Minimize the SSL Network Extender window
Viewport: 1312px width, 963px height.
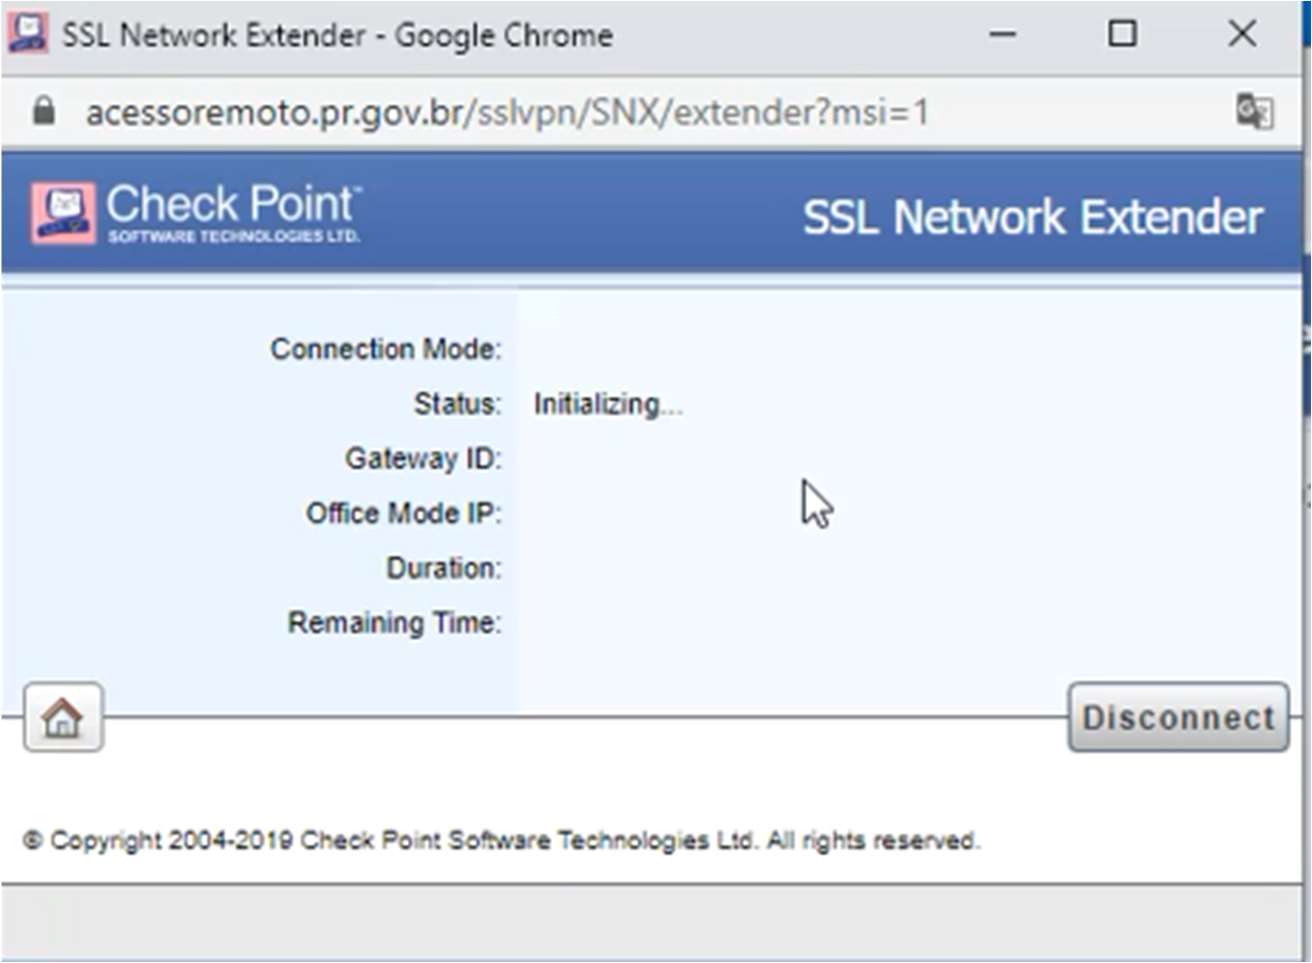click(1003, 34)
